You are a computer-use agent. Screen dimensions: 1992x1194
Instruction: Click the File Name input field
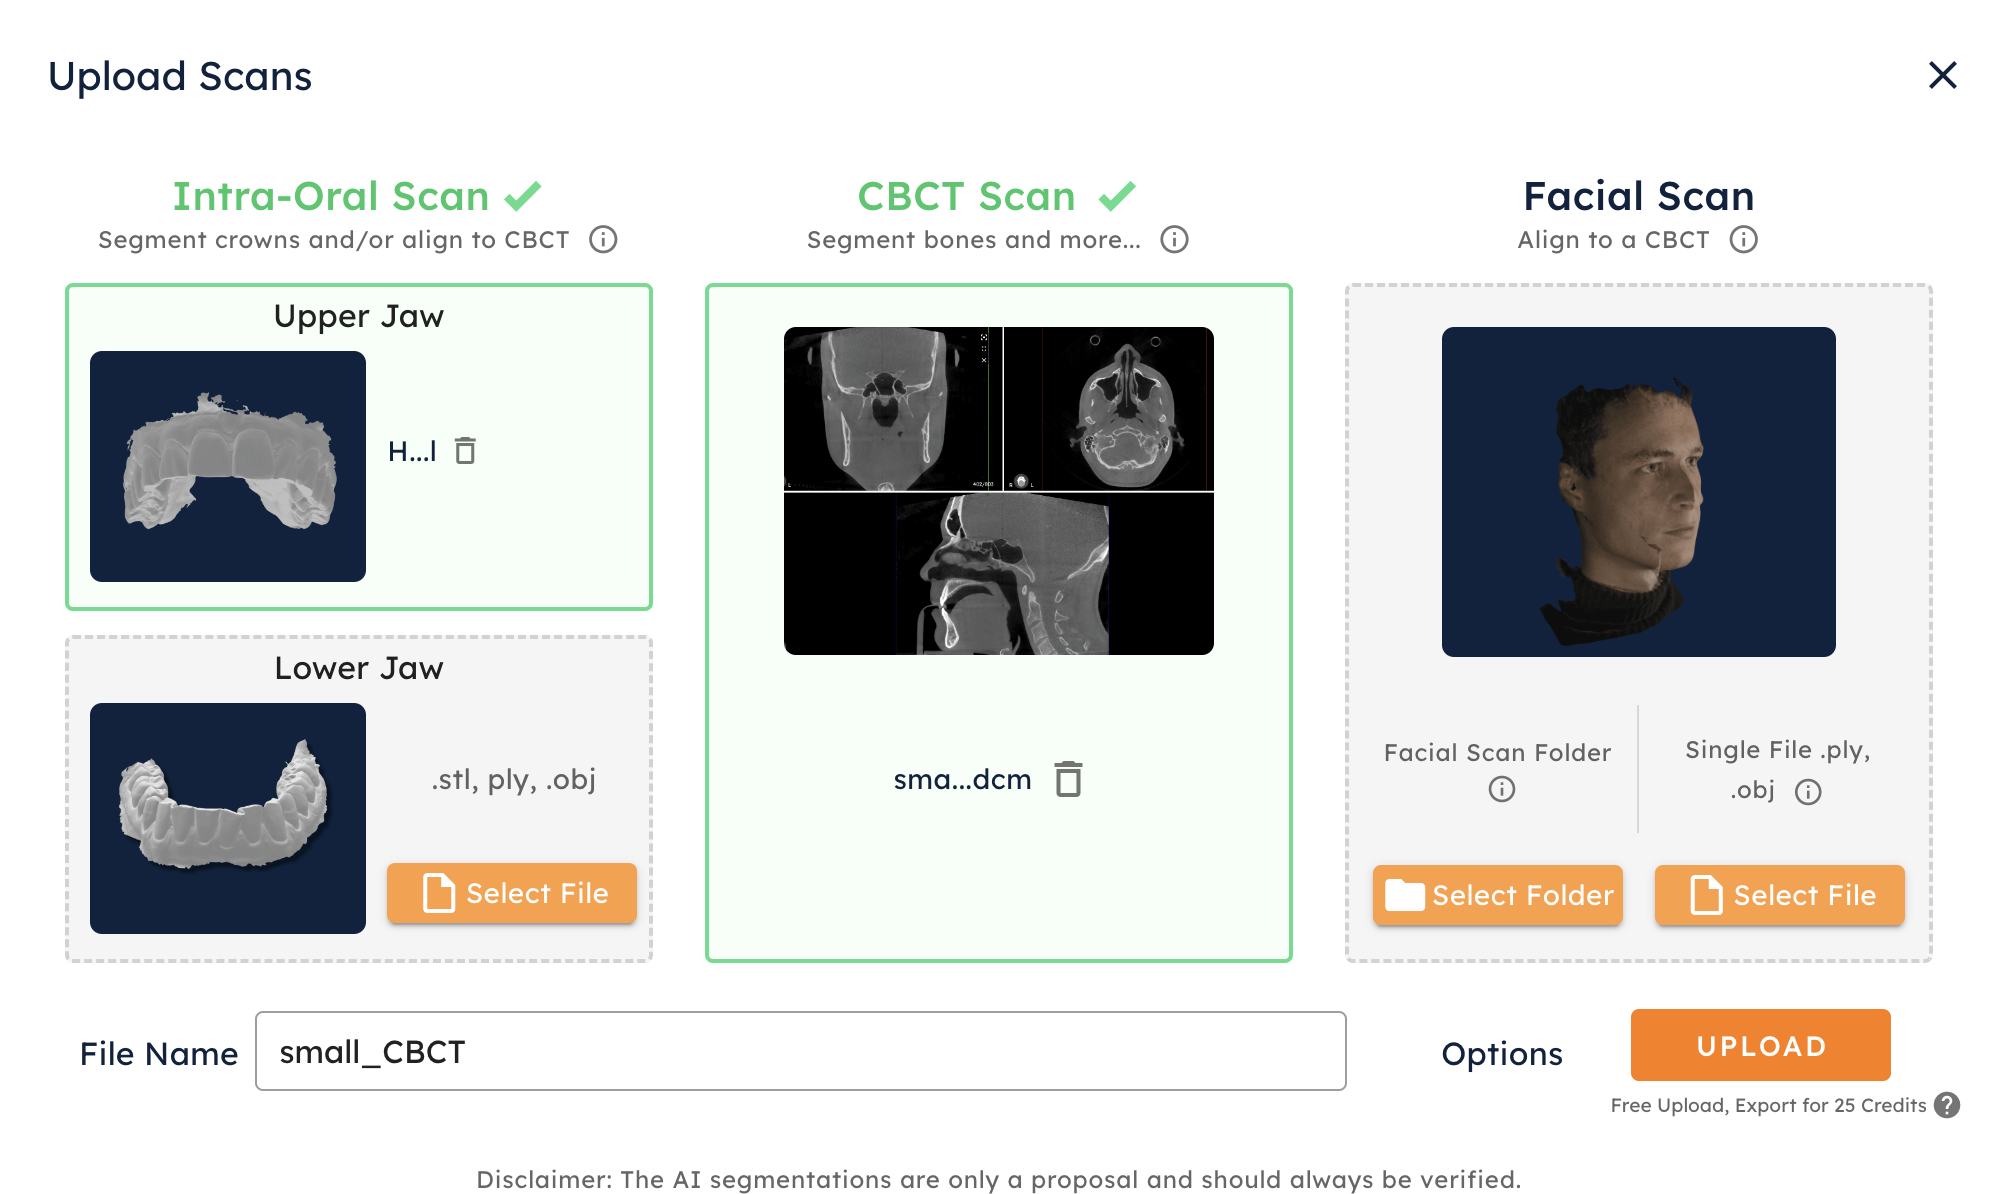point(800,1051)
